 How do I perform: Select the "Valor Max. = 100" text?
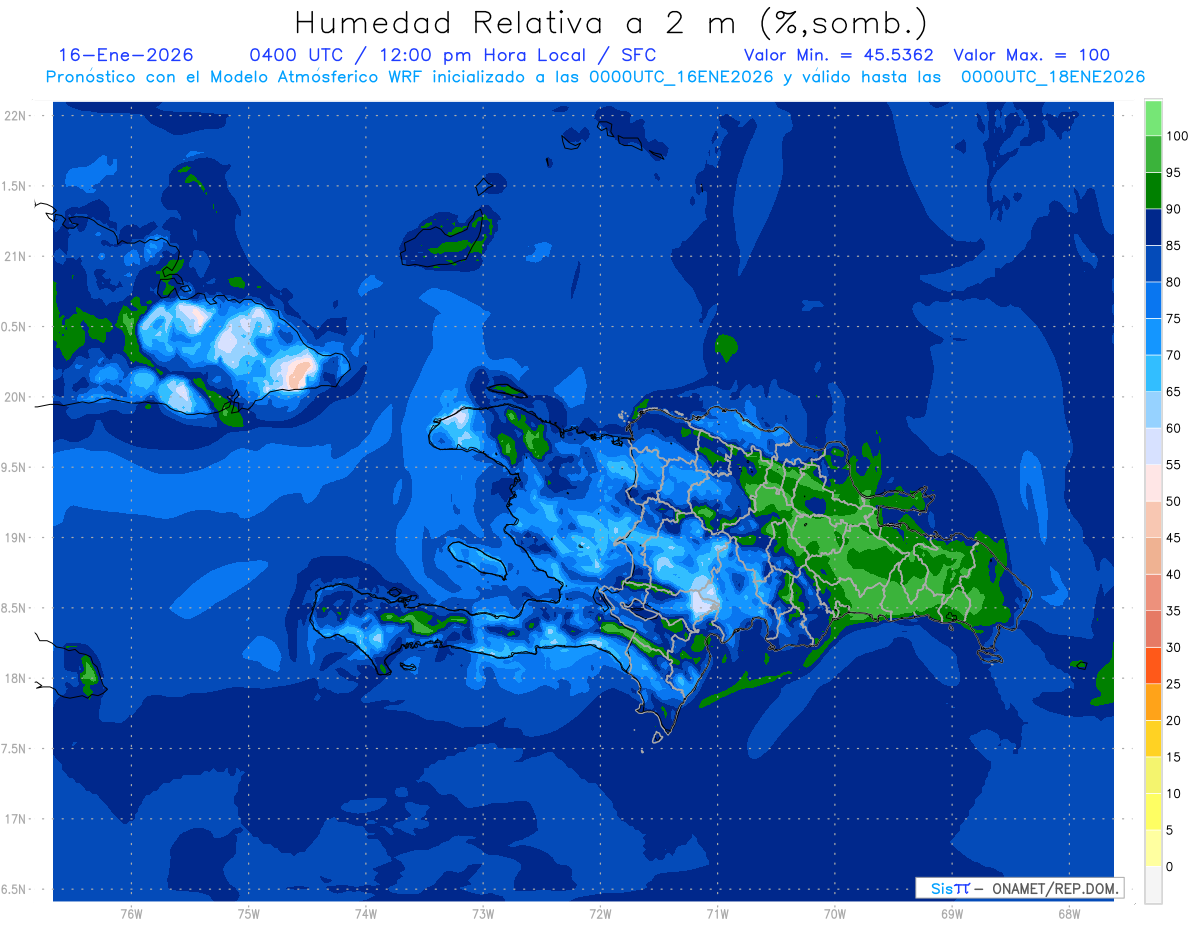[x=1031, y=55]
